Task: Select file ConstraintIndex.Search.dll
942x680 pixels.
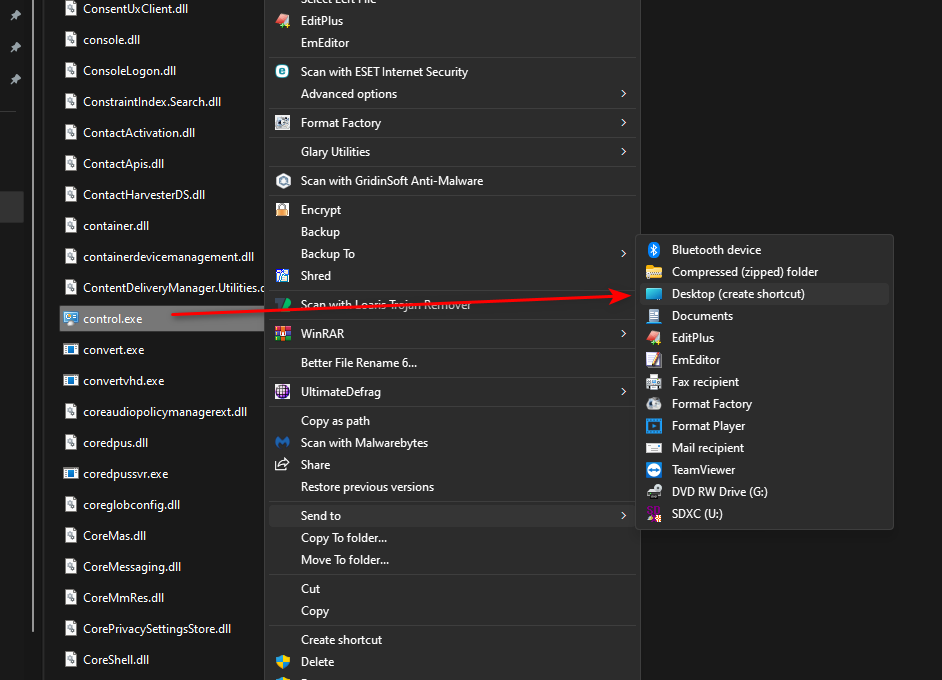Action: pos(152,102)
